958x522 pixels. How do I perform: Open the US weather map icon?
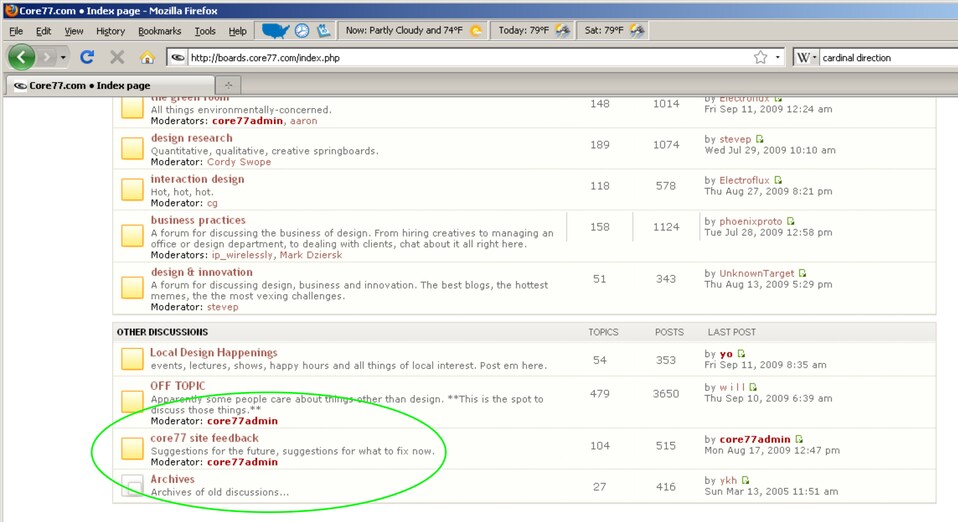274,30
